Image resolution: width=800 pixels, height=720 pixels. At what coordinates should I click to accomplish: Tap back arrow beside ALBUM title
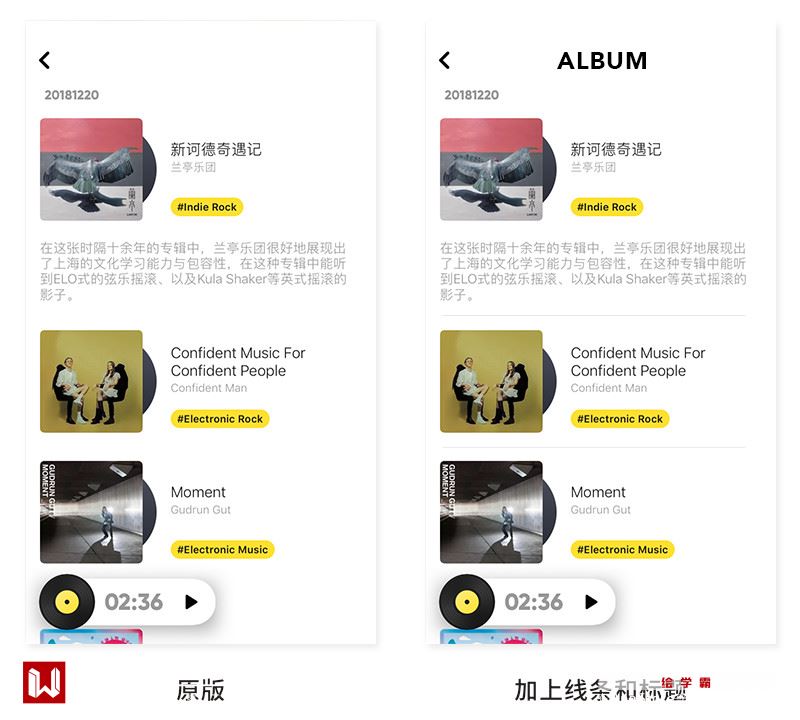445,60
